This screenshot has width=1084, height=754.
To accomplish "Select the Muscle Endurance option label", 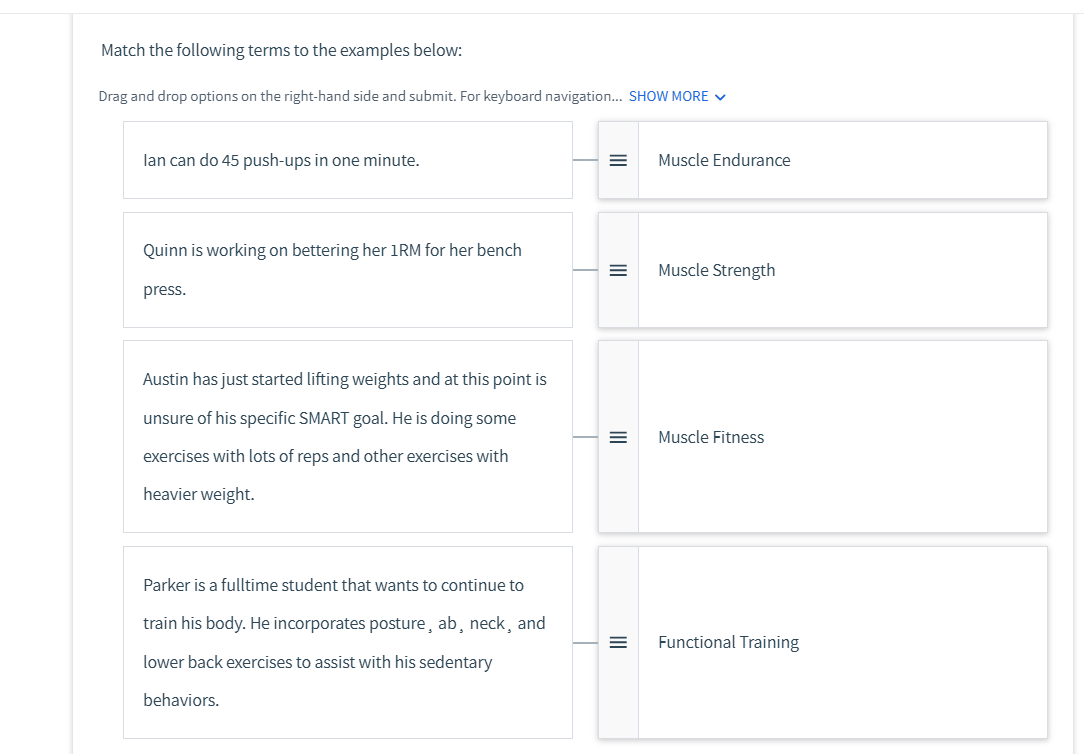I will tap(724, 160).
